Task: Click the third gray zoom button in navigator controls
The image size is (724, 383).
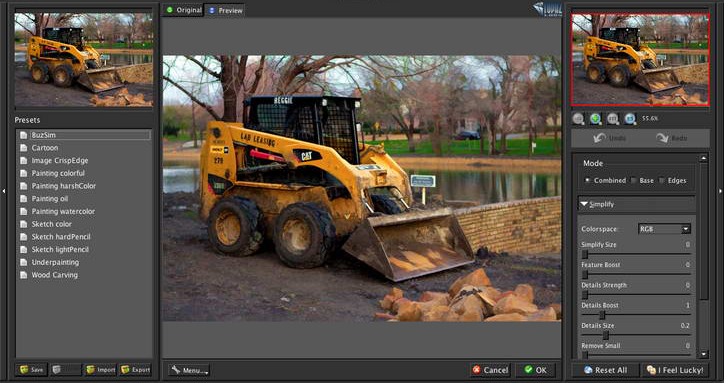Action: coord(613,119)
